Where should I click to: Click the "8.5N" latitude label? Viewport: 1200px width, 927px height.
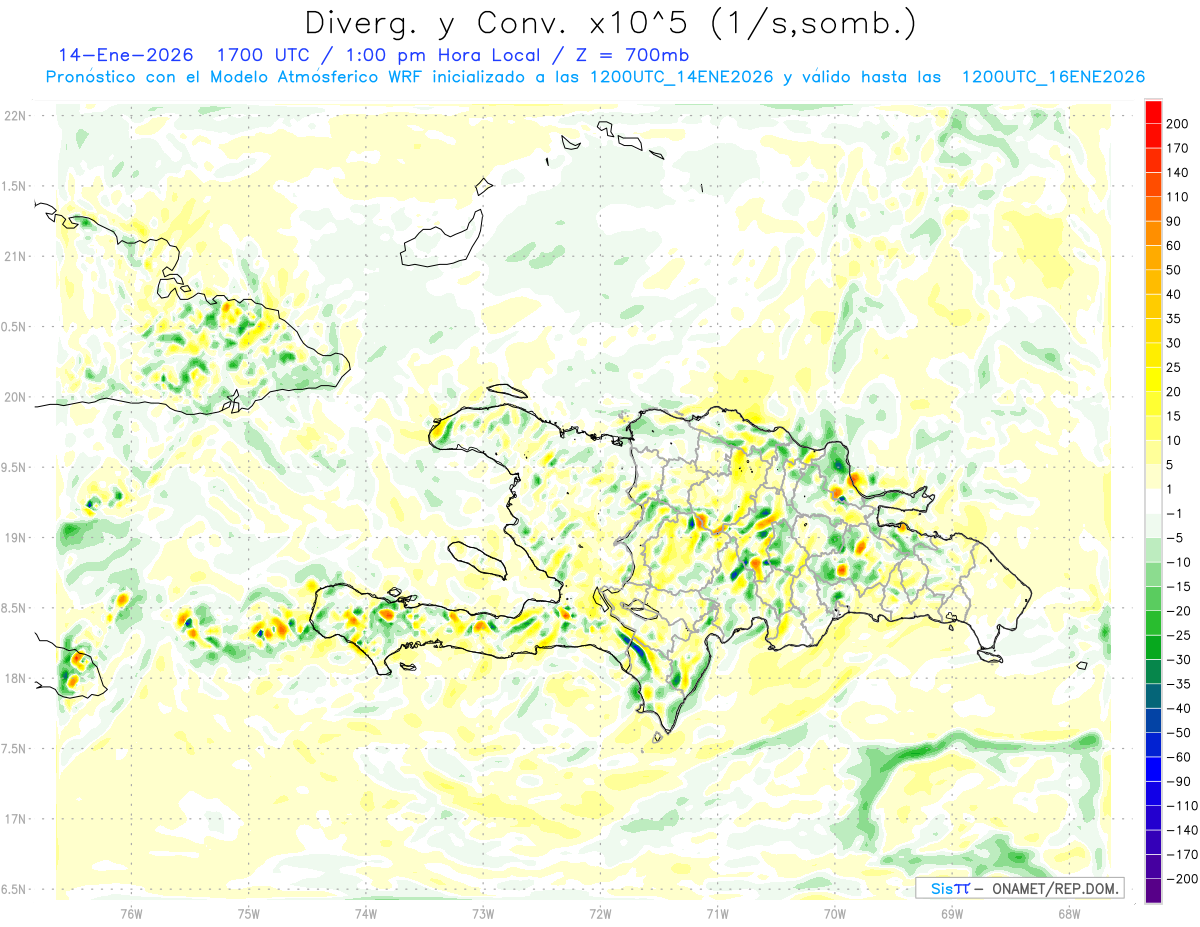click(x=14, y=608)
